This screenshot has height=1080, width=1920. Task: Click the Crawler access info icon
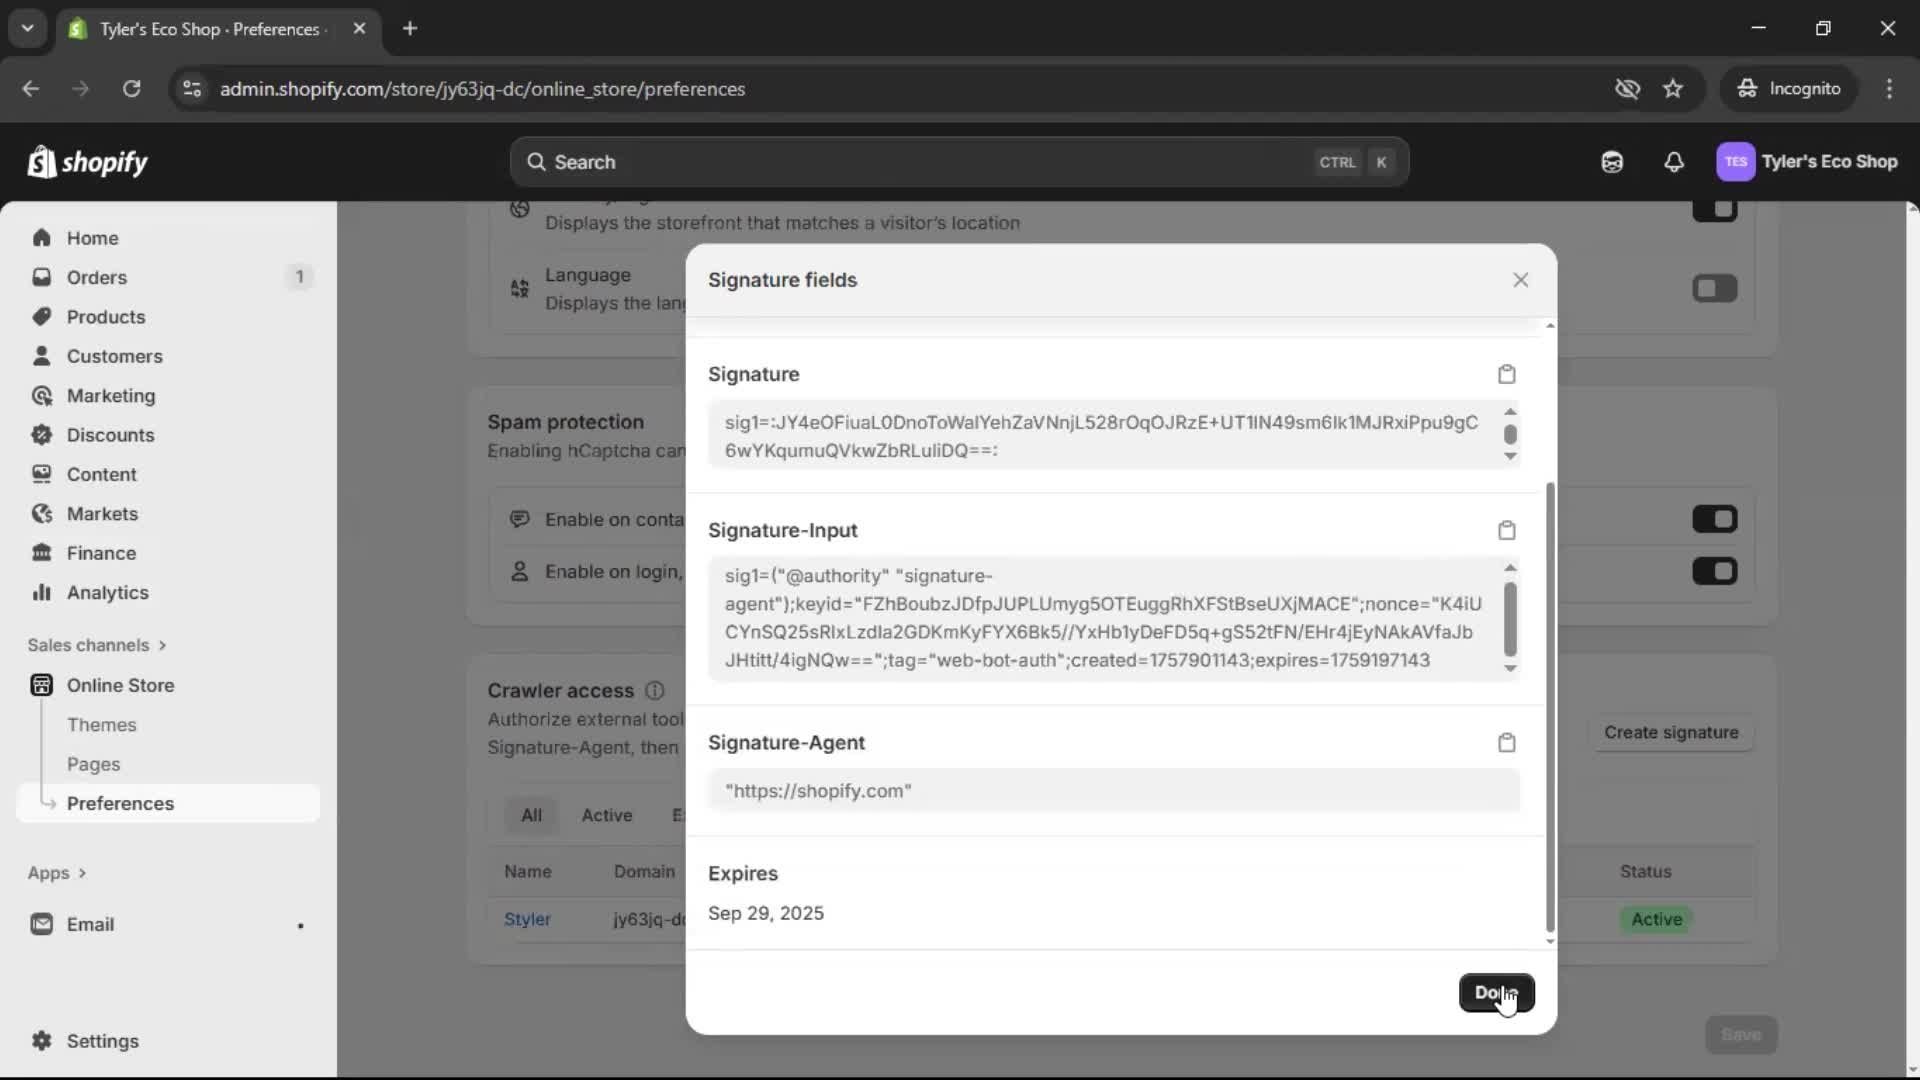click(x=656, y=691)
